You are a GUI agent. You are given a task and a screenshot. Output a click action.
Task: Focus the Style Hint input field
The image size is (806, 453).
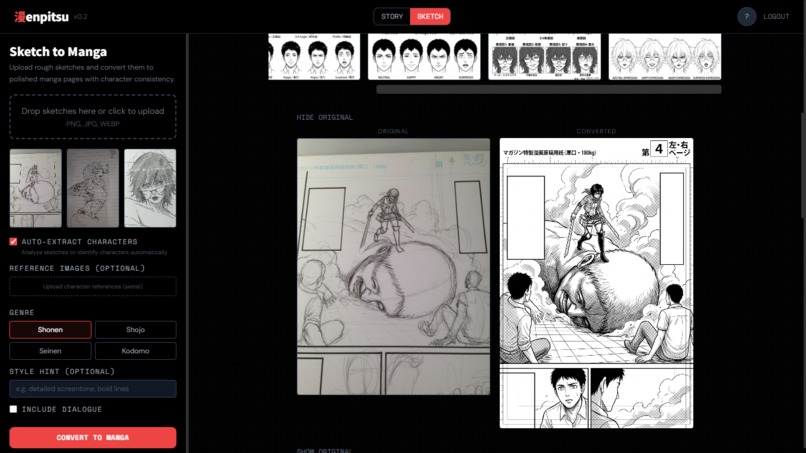[x=93, y=389]
